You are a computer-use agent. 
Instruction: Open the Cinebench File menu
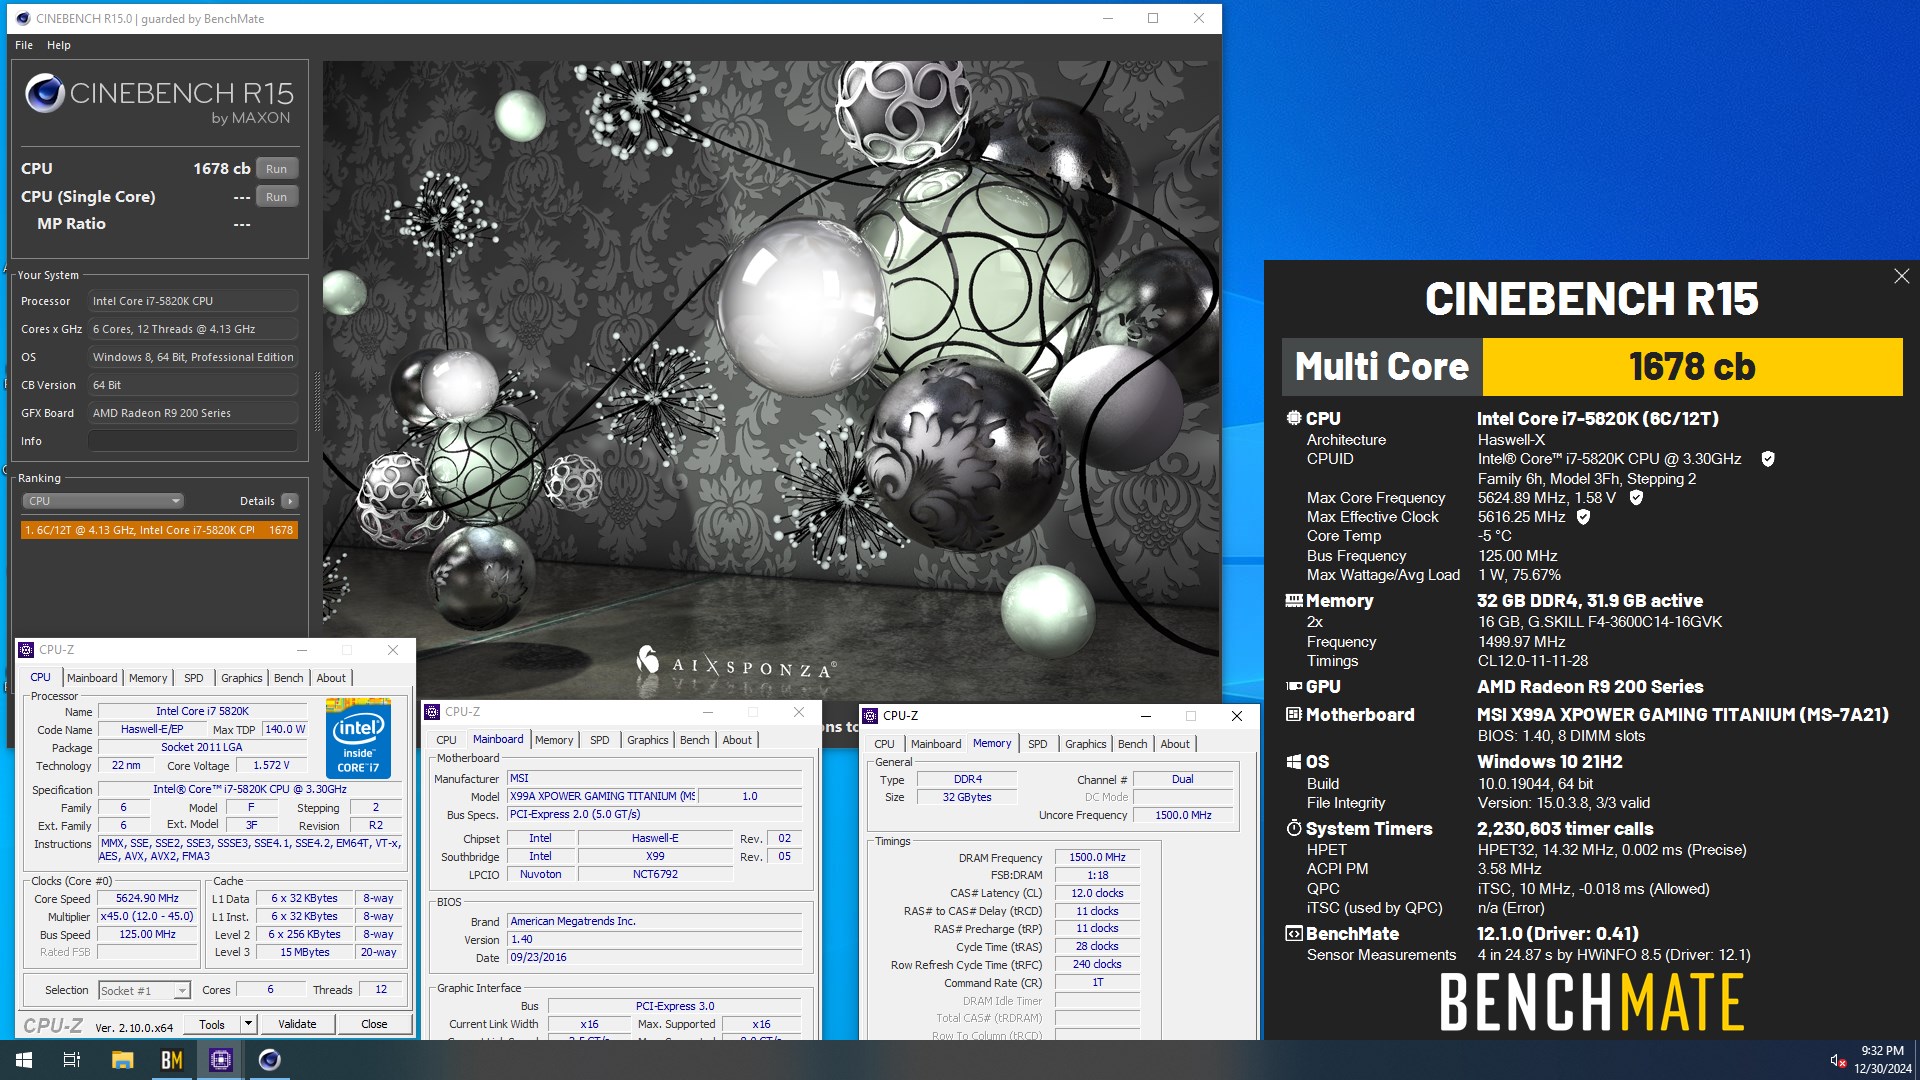pyautogui.click(x=24, y=45)
